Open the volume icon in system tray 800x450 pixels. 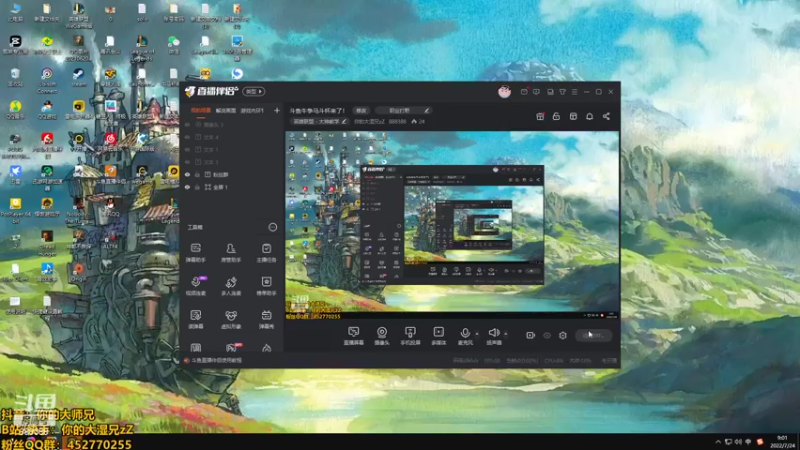click(738, 441)
